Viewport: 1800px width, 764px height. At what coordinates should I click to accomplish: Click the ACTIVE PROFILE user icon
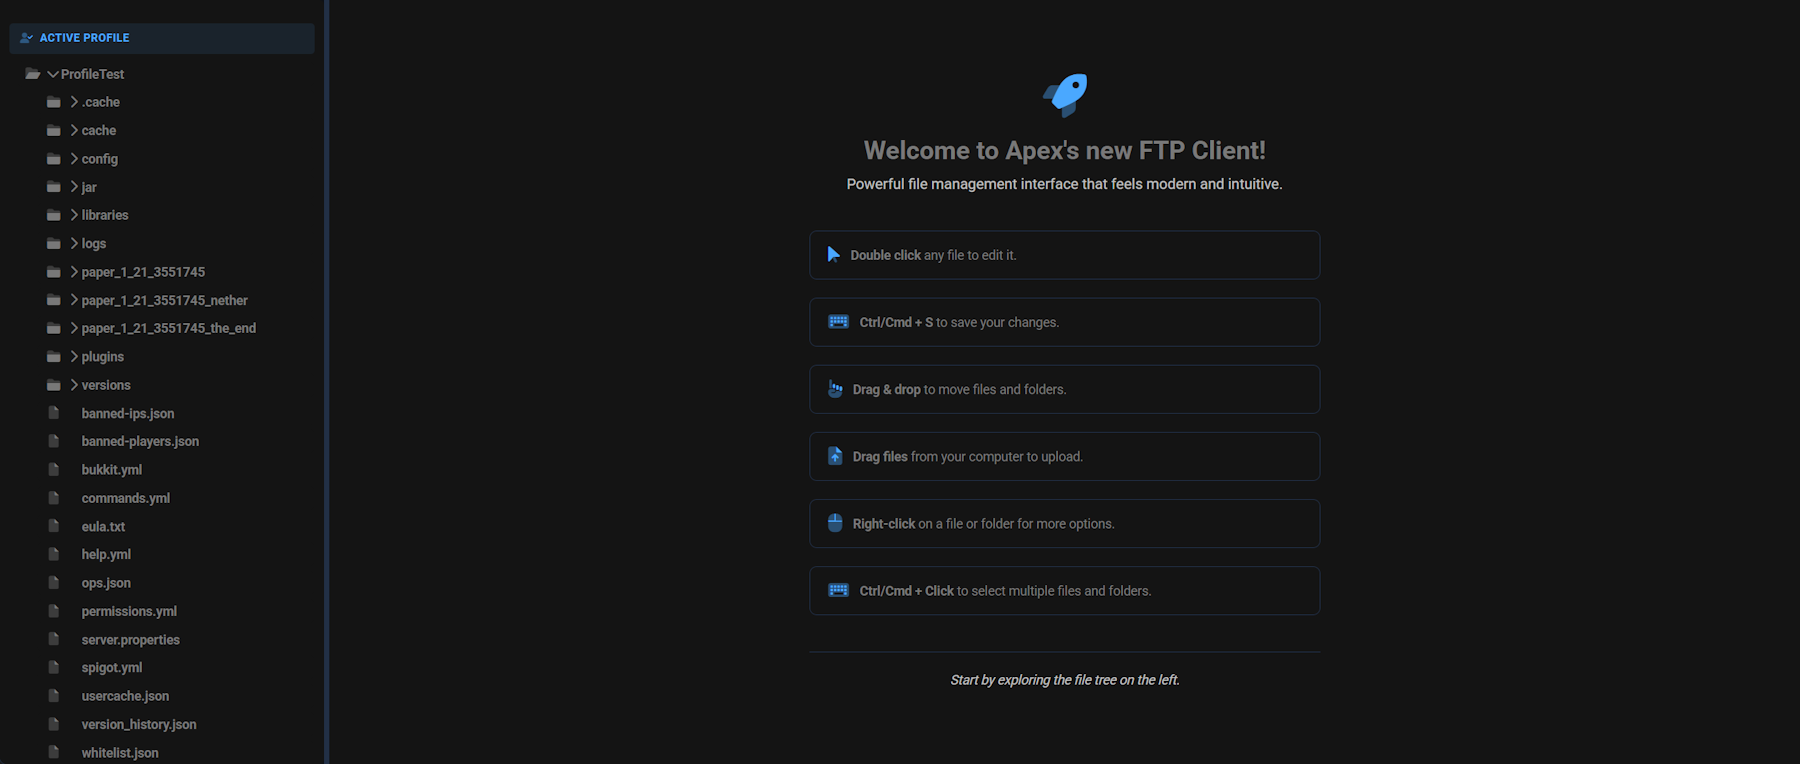coord(24,37)
